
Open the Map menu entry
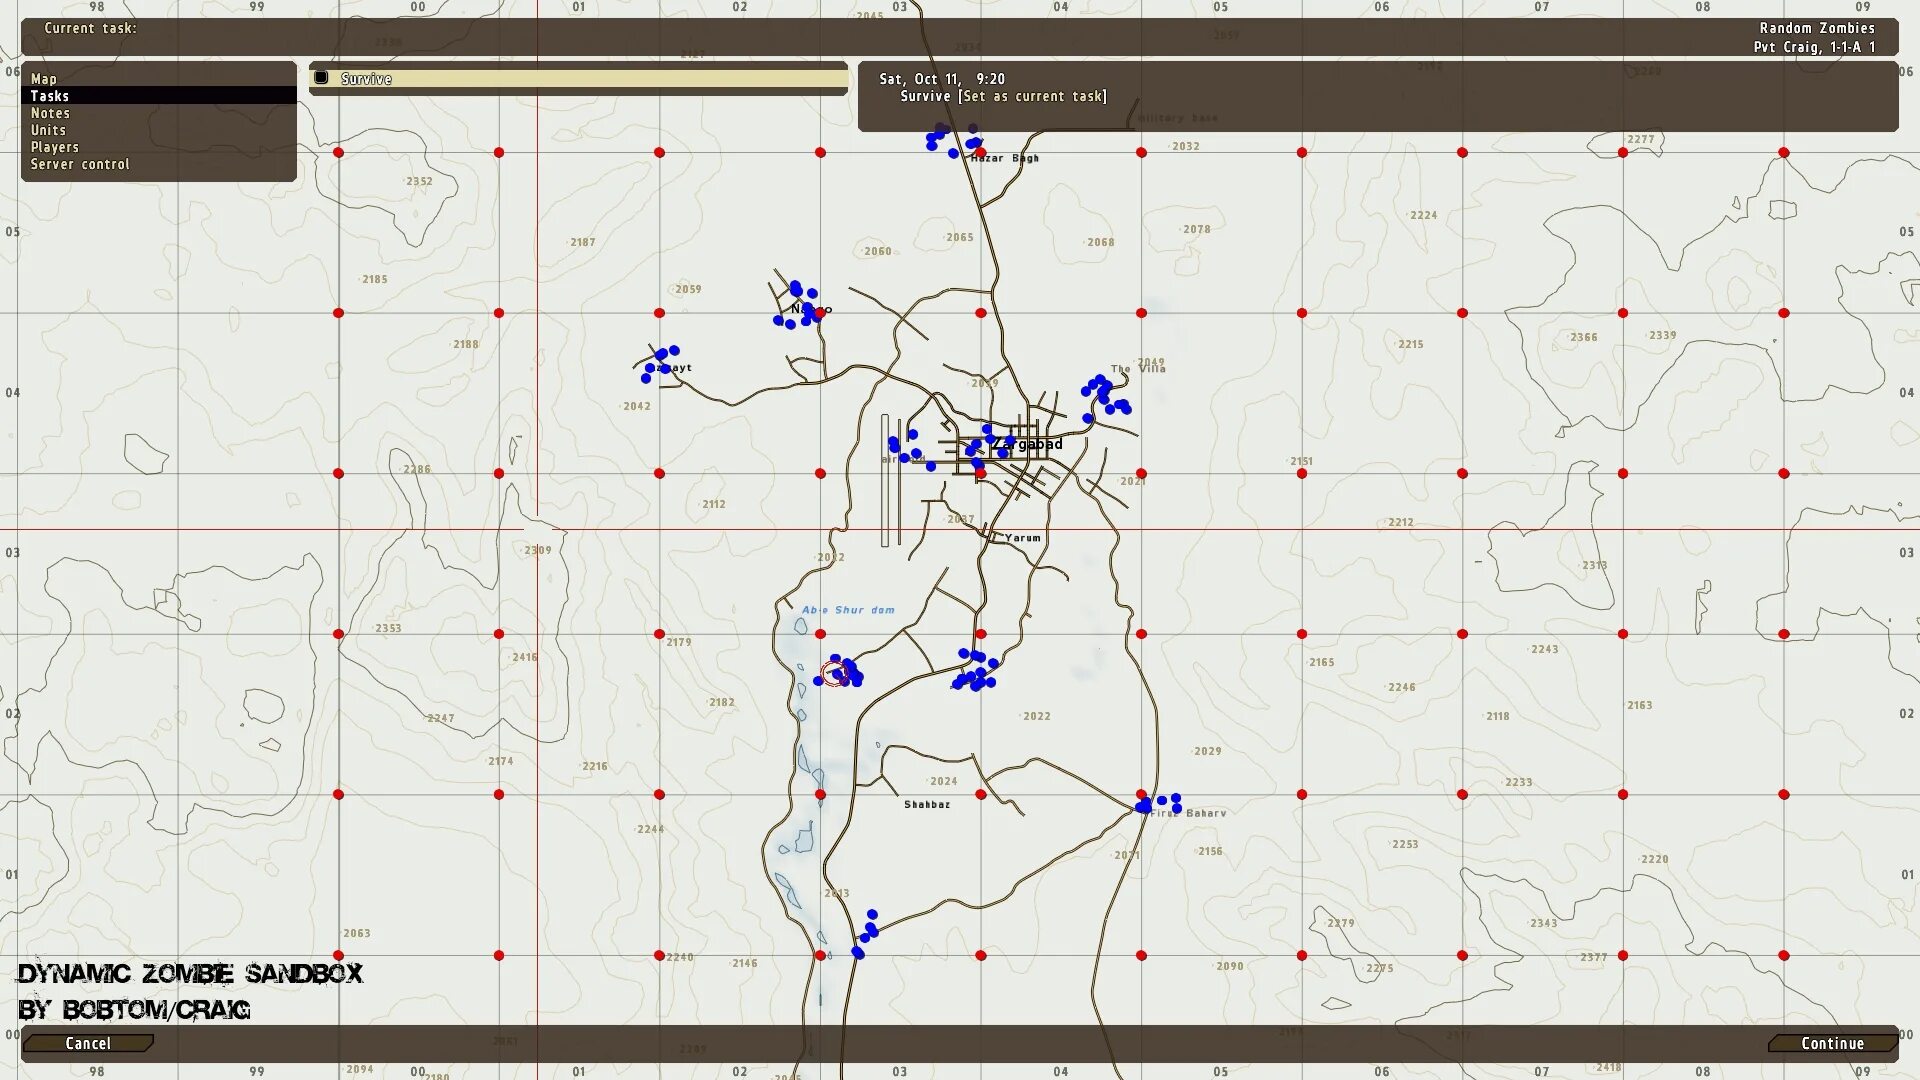(x=44, y=79)
